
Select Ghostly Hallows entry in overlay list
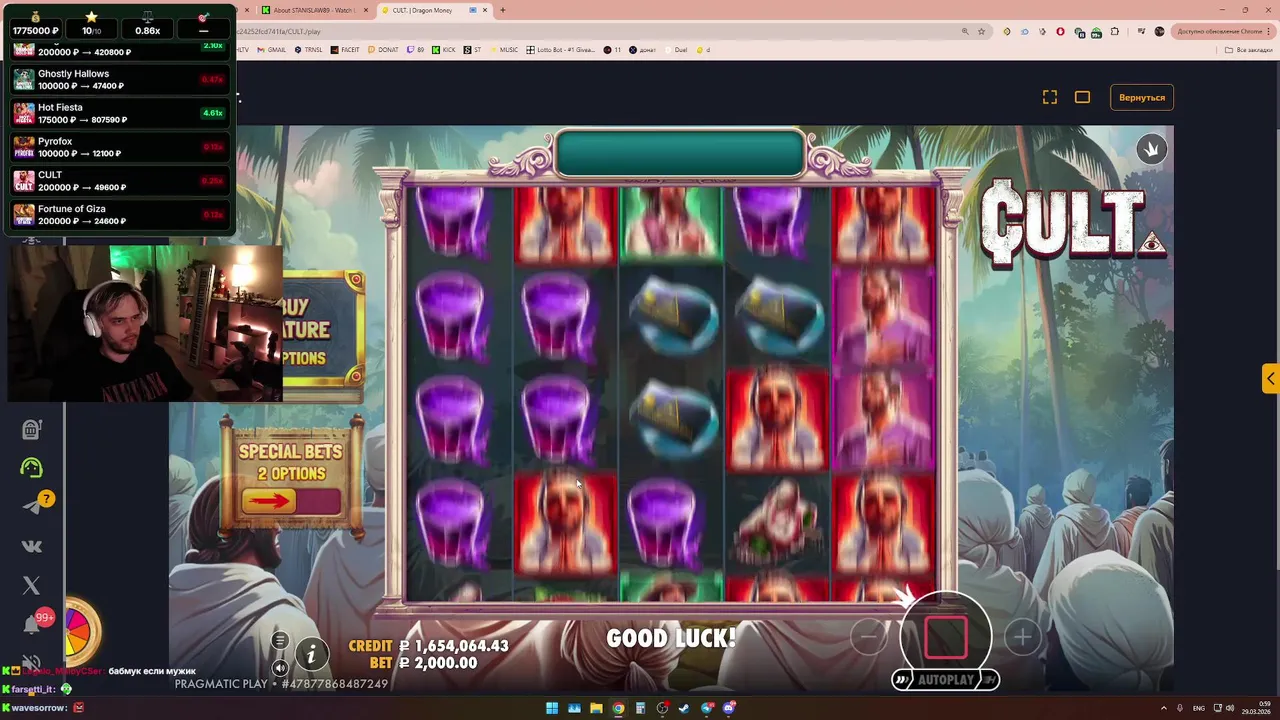tap(119, 80)
